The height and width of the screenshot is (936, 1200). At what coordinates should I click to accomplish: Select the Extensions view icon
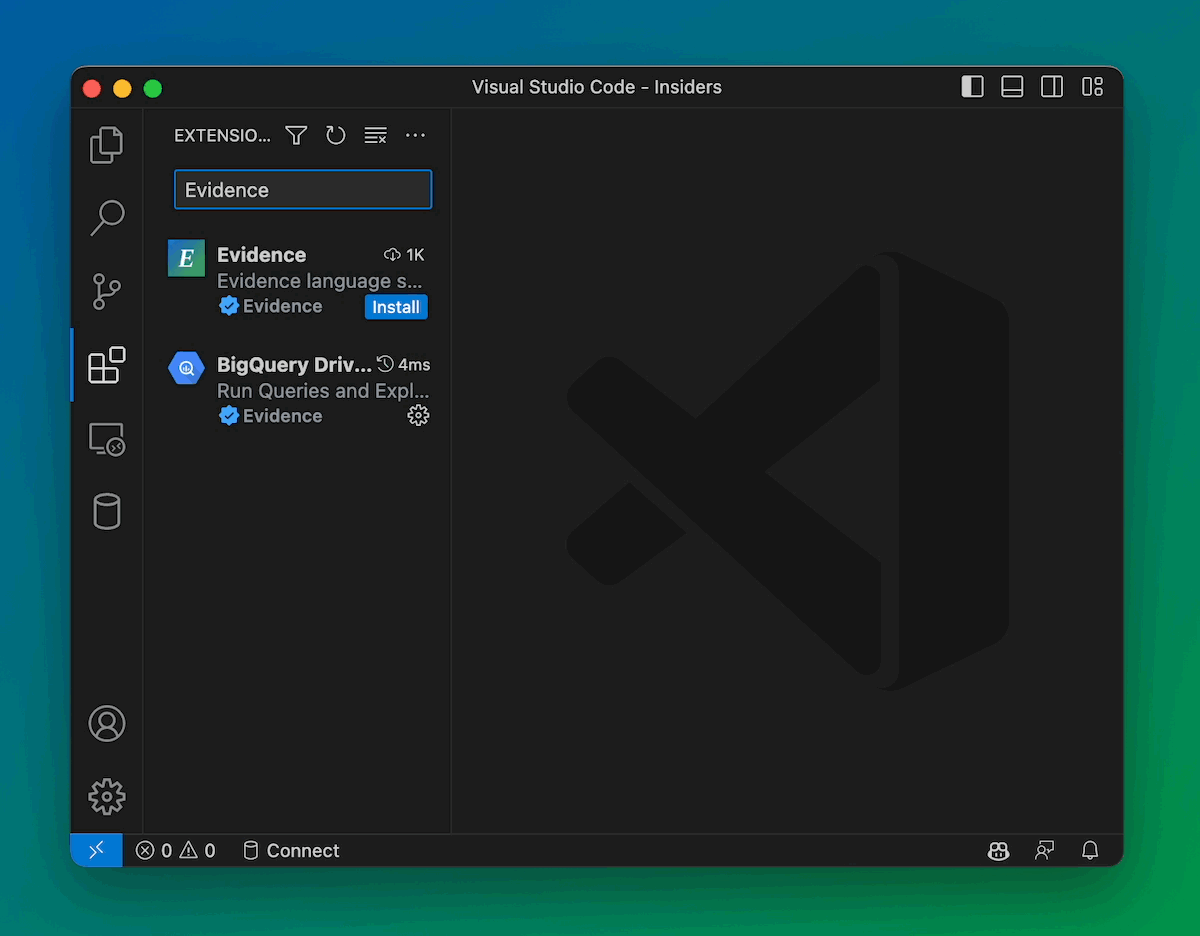(106, 365)
